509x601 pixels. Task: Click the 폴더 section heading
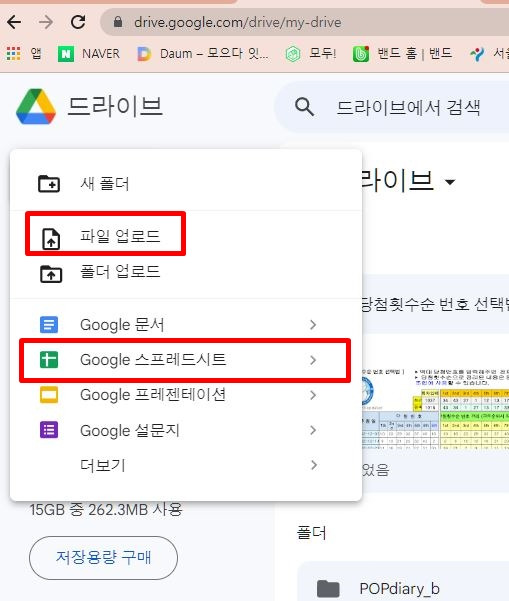[311, 533]
